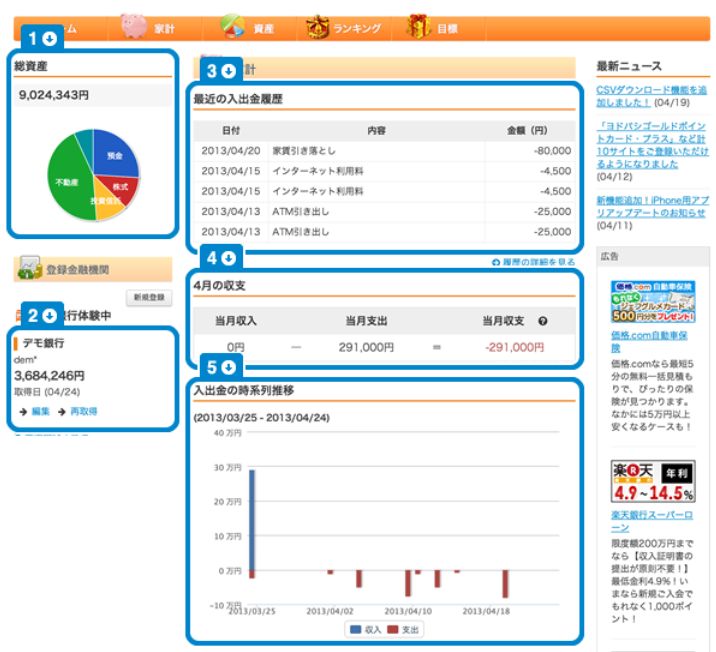Click the 編集 link under デモ銀行
Viewport: 716px width, 652px height.
(x=40, y=411)
